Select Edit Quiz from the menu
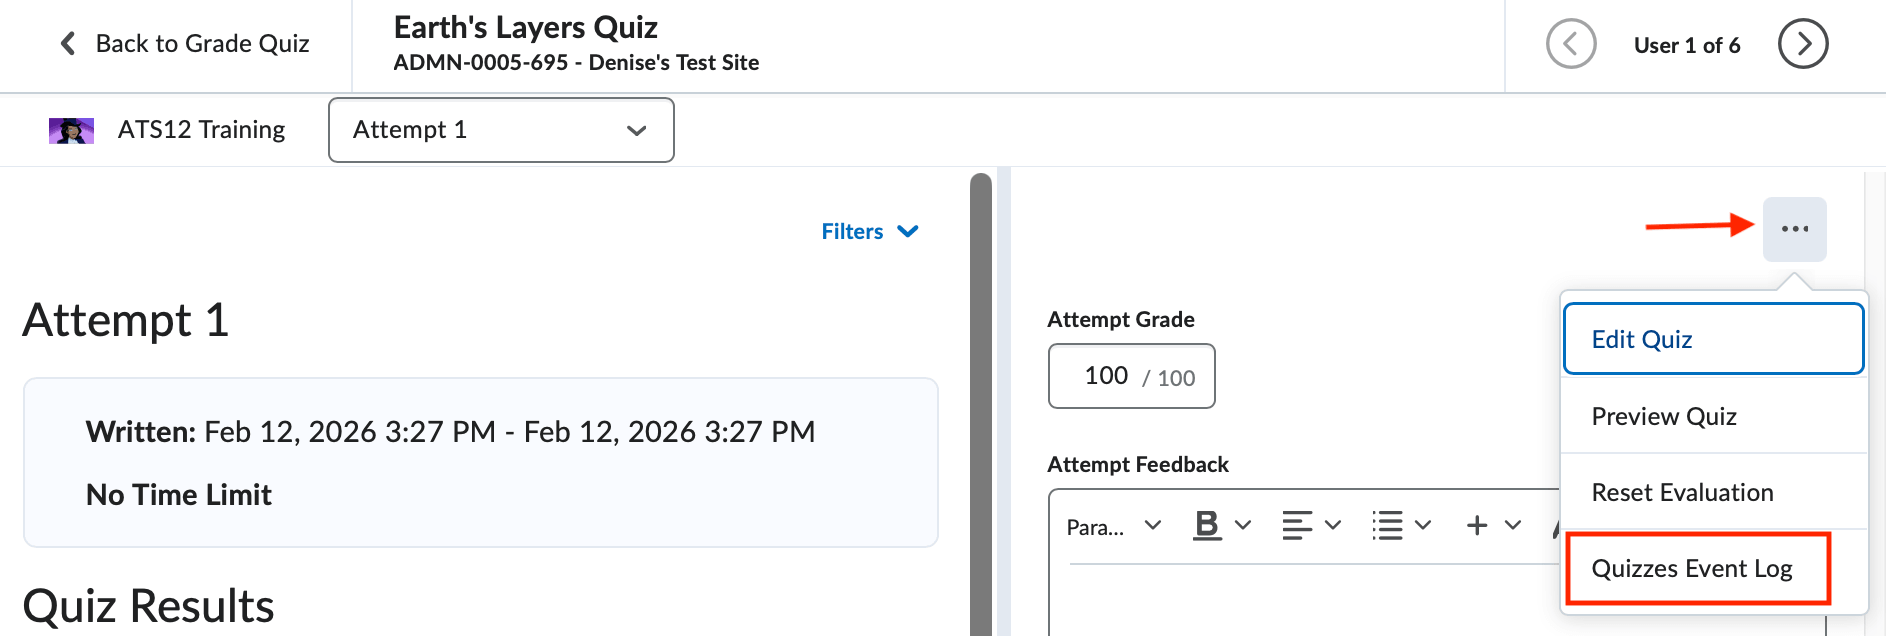The height and width of the screenshot is (636, 1886). pos(1642,339)
